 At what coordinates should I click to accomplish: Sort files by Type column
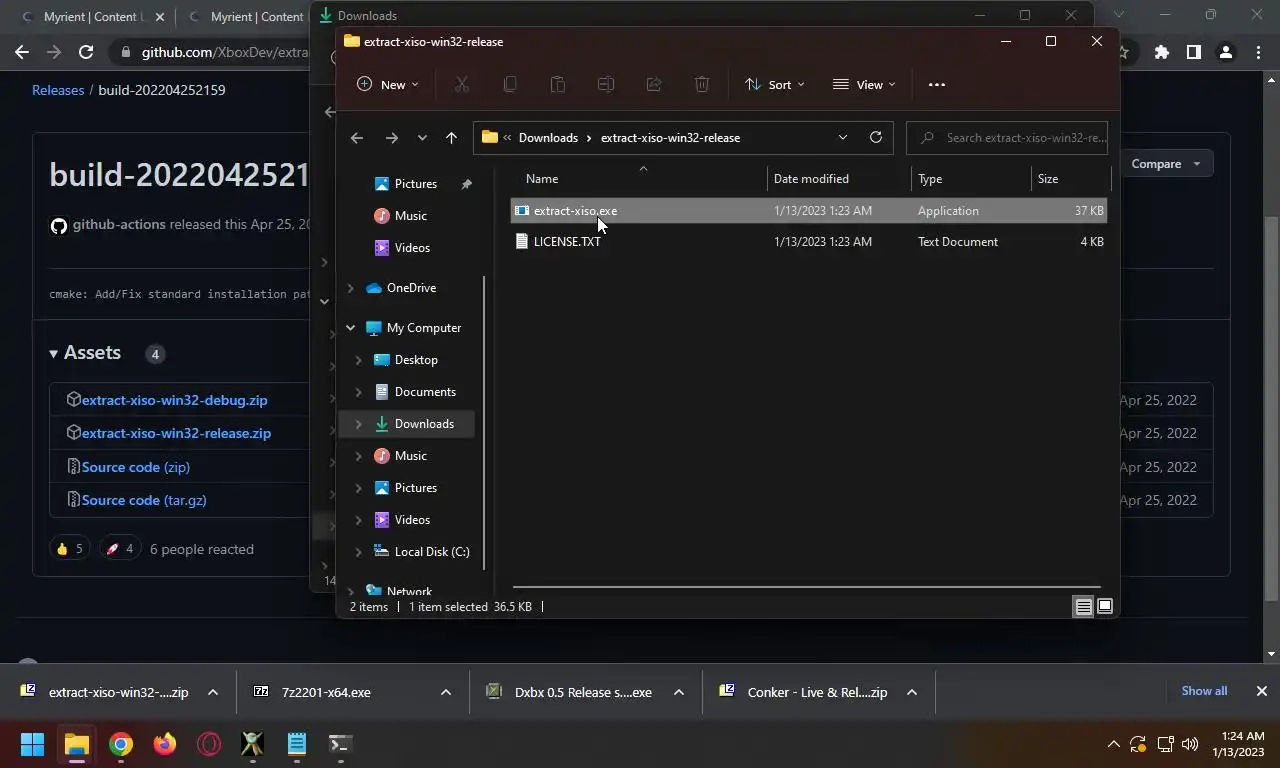pyautogui.click(x=971, y=179)
